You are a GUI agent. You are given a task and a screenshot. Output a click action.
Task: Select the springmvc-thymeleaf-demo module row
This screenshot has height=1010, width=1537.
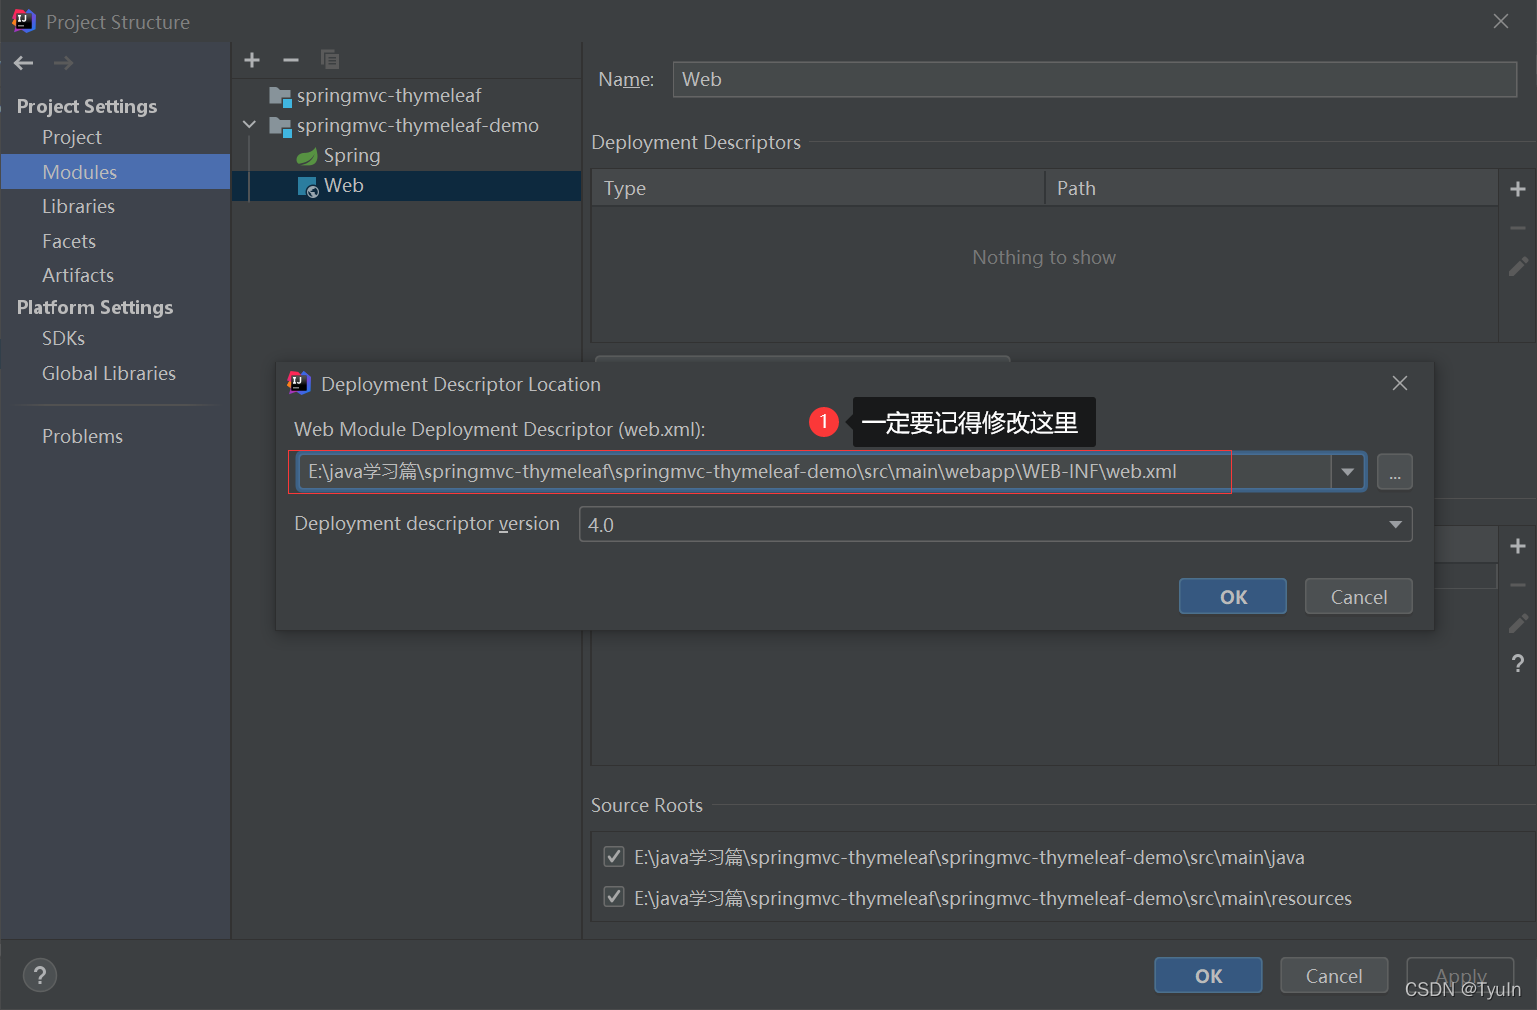(x=406, y=126)
